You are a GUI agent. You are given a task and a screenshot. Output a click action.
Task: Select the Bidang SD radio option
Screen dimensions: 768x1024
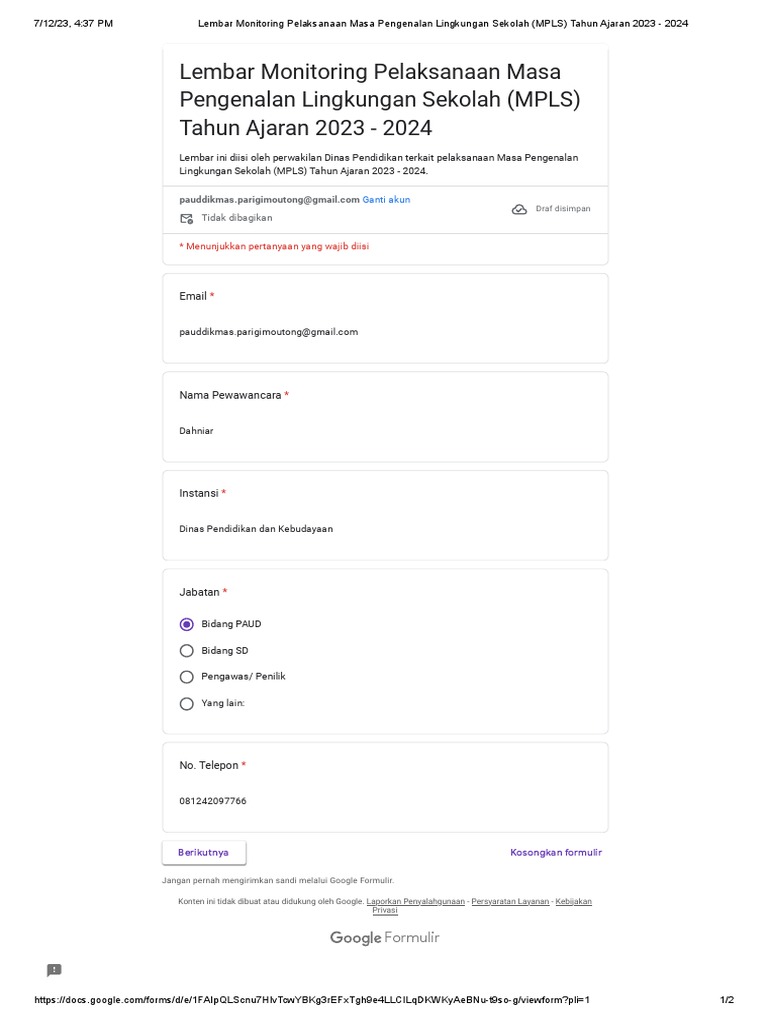pyautogui.click(x=187, y=651)
